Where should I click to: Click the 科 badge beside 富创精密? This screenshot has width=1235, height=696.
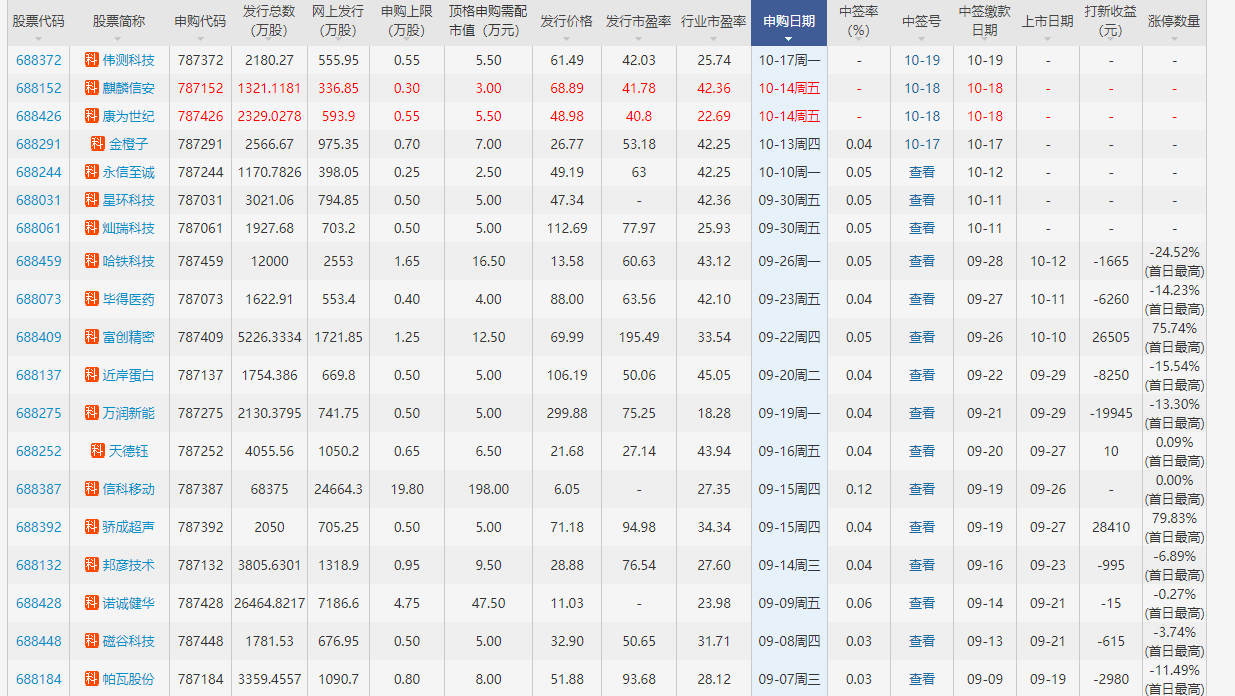click(x=92, y=337)
